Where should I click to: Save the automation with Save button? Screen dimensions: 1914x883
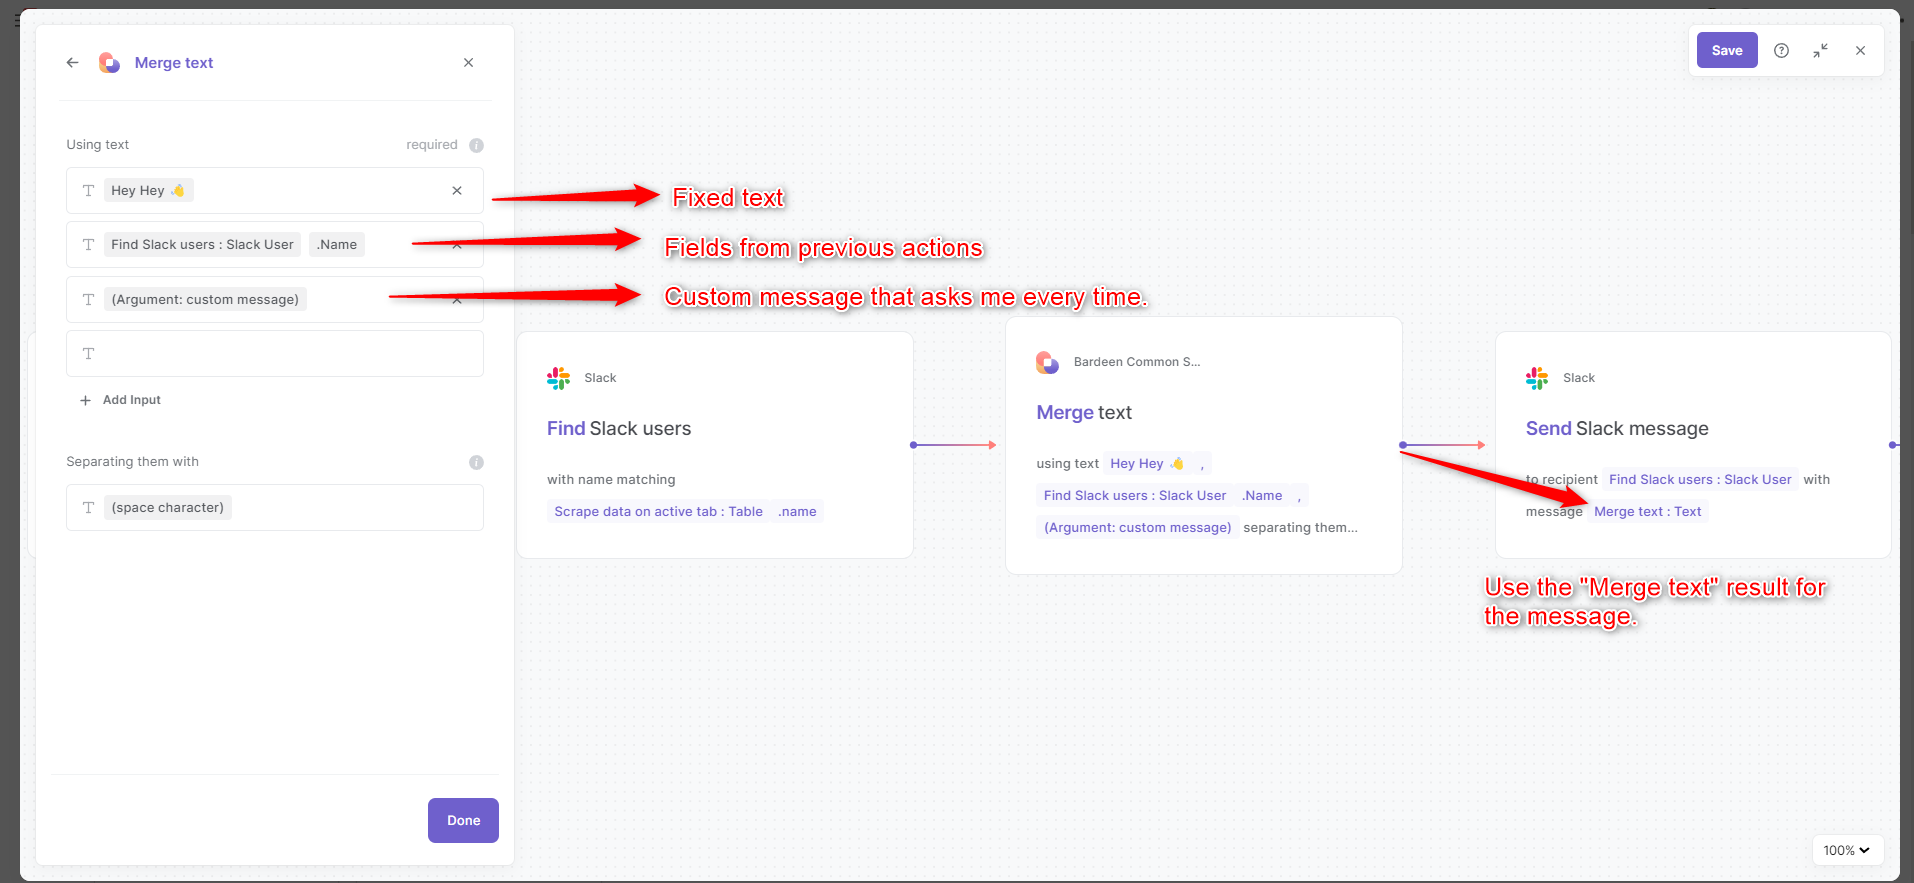1727,50
